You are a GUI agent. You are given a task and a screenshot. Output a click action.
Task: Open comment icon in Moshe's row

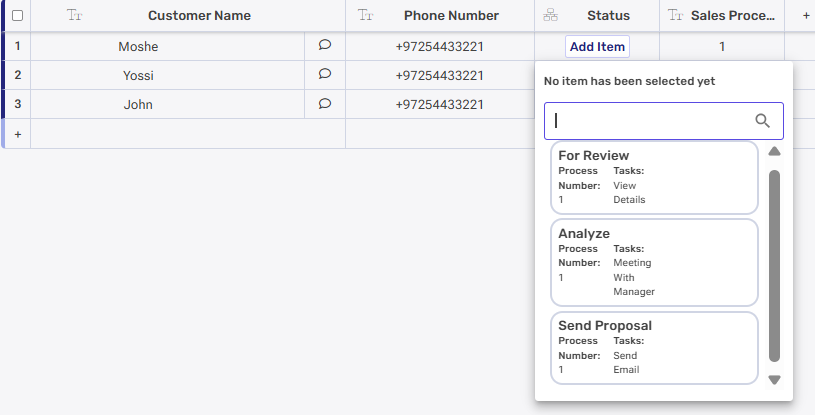tap(324, 45)
